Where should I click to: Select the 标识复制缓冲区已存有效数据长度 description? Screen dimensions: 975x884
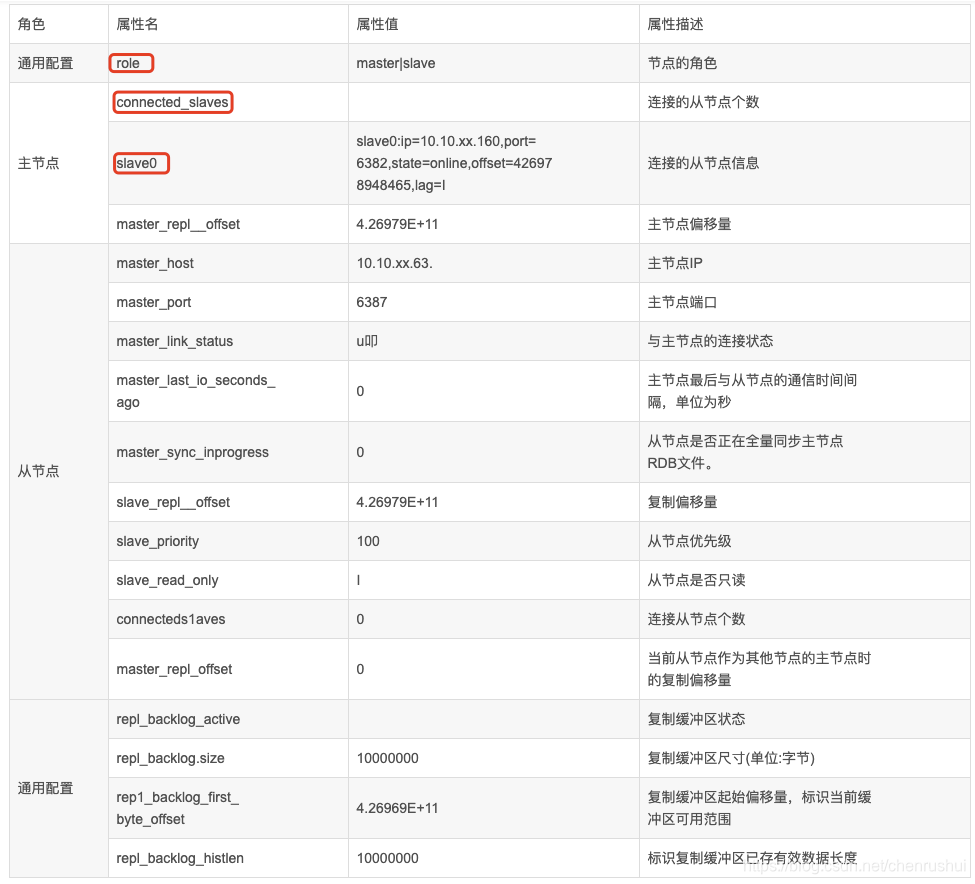752,859
